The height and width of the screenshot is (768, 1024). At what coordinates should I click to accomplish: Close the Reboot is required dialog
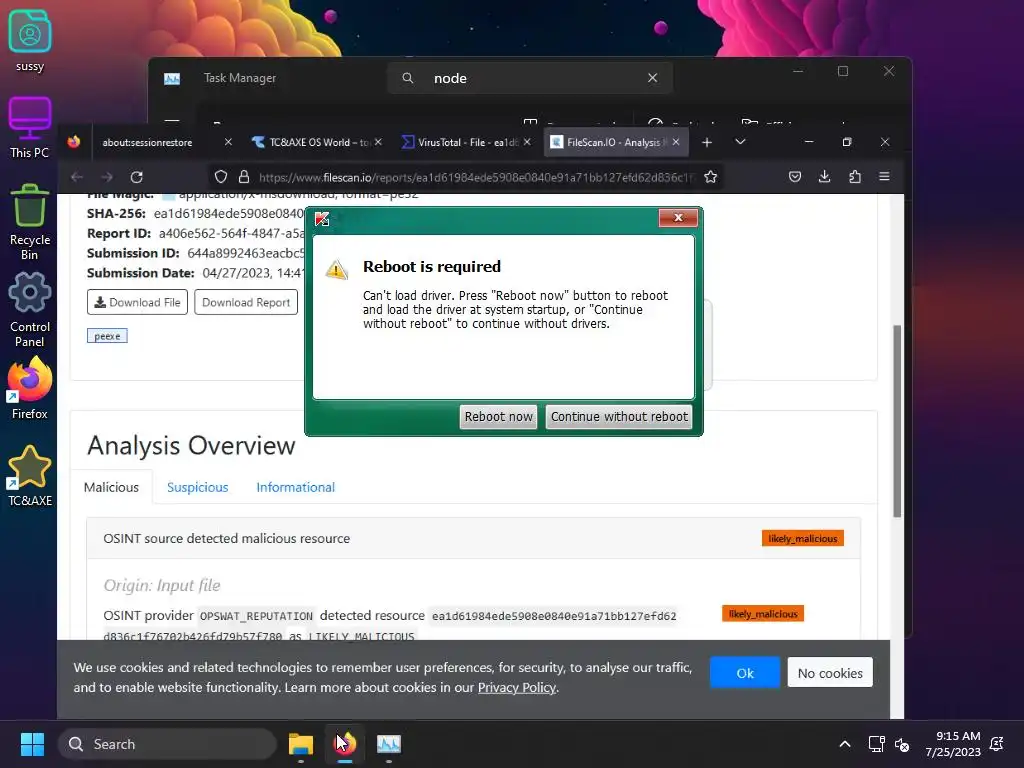point(678,218)
